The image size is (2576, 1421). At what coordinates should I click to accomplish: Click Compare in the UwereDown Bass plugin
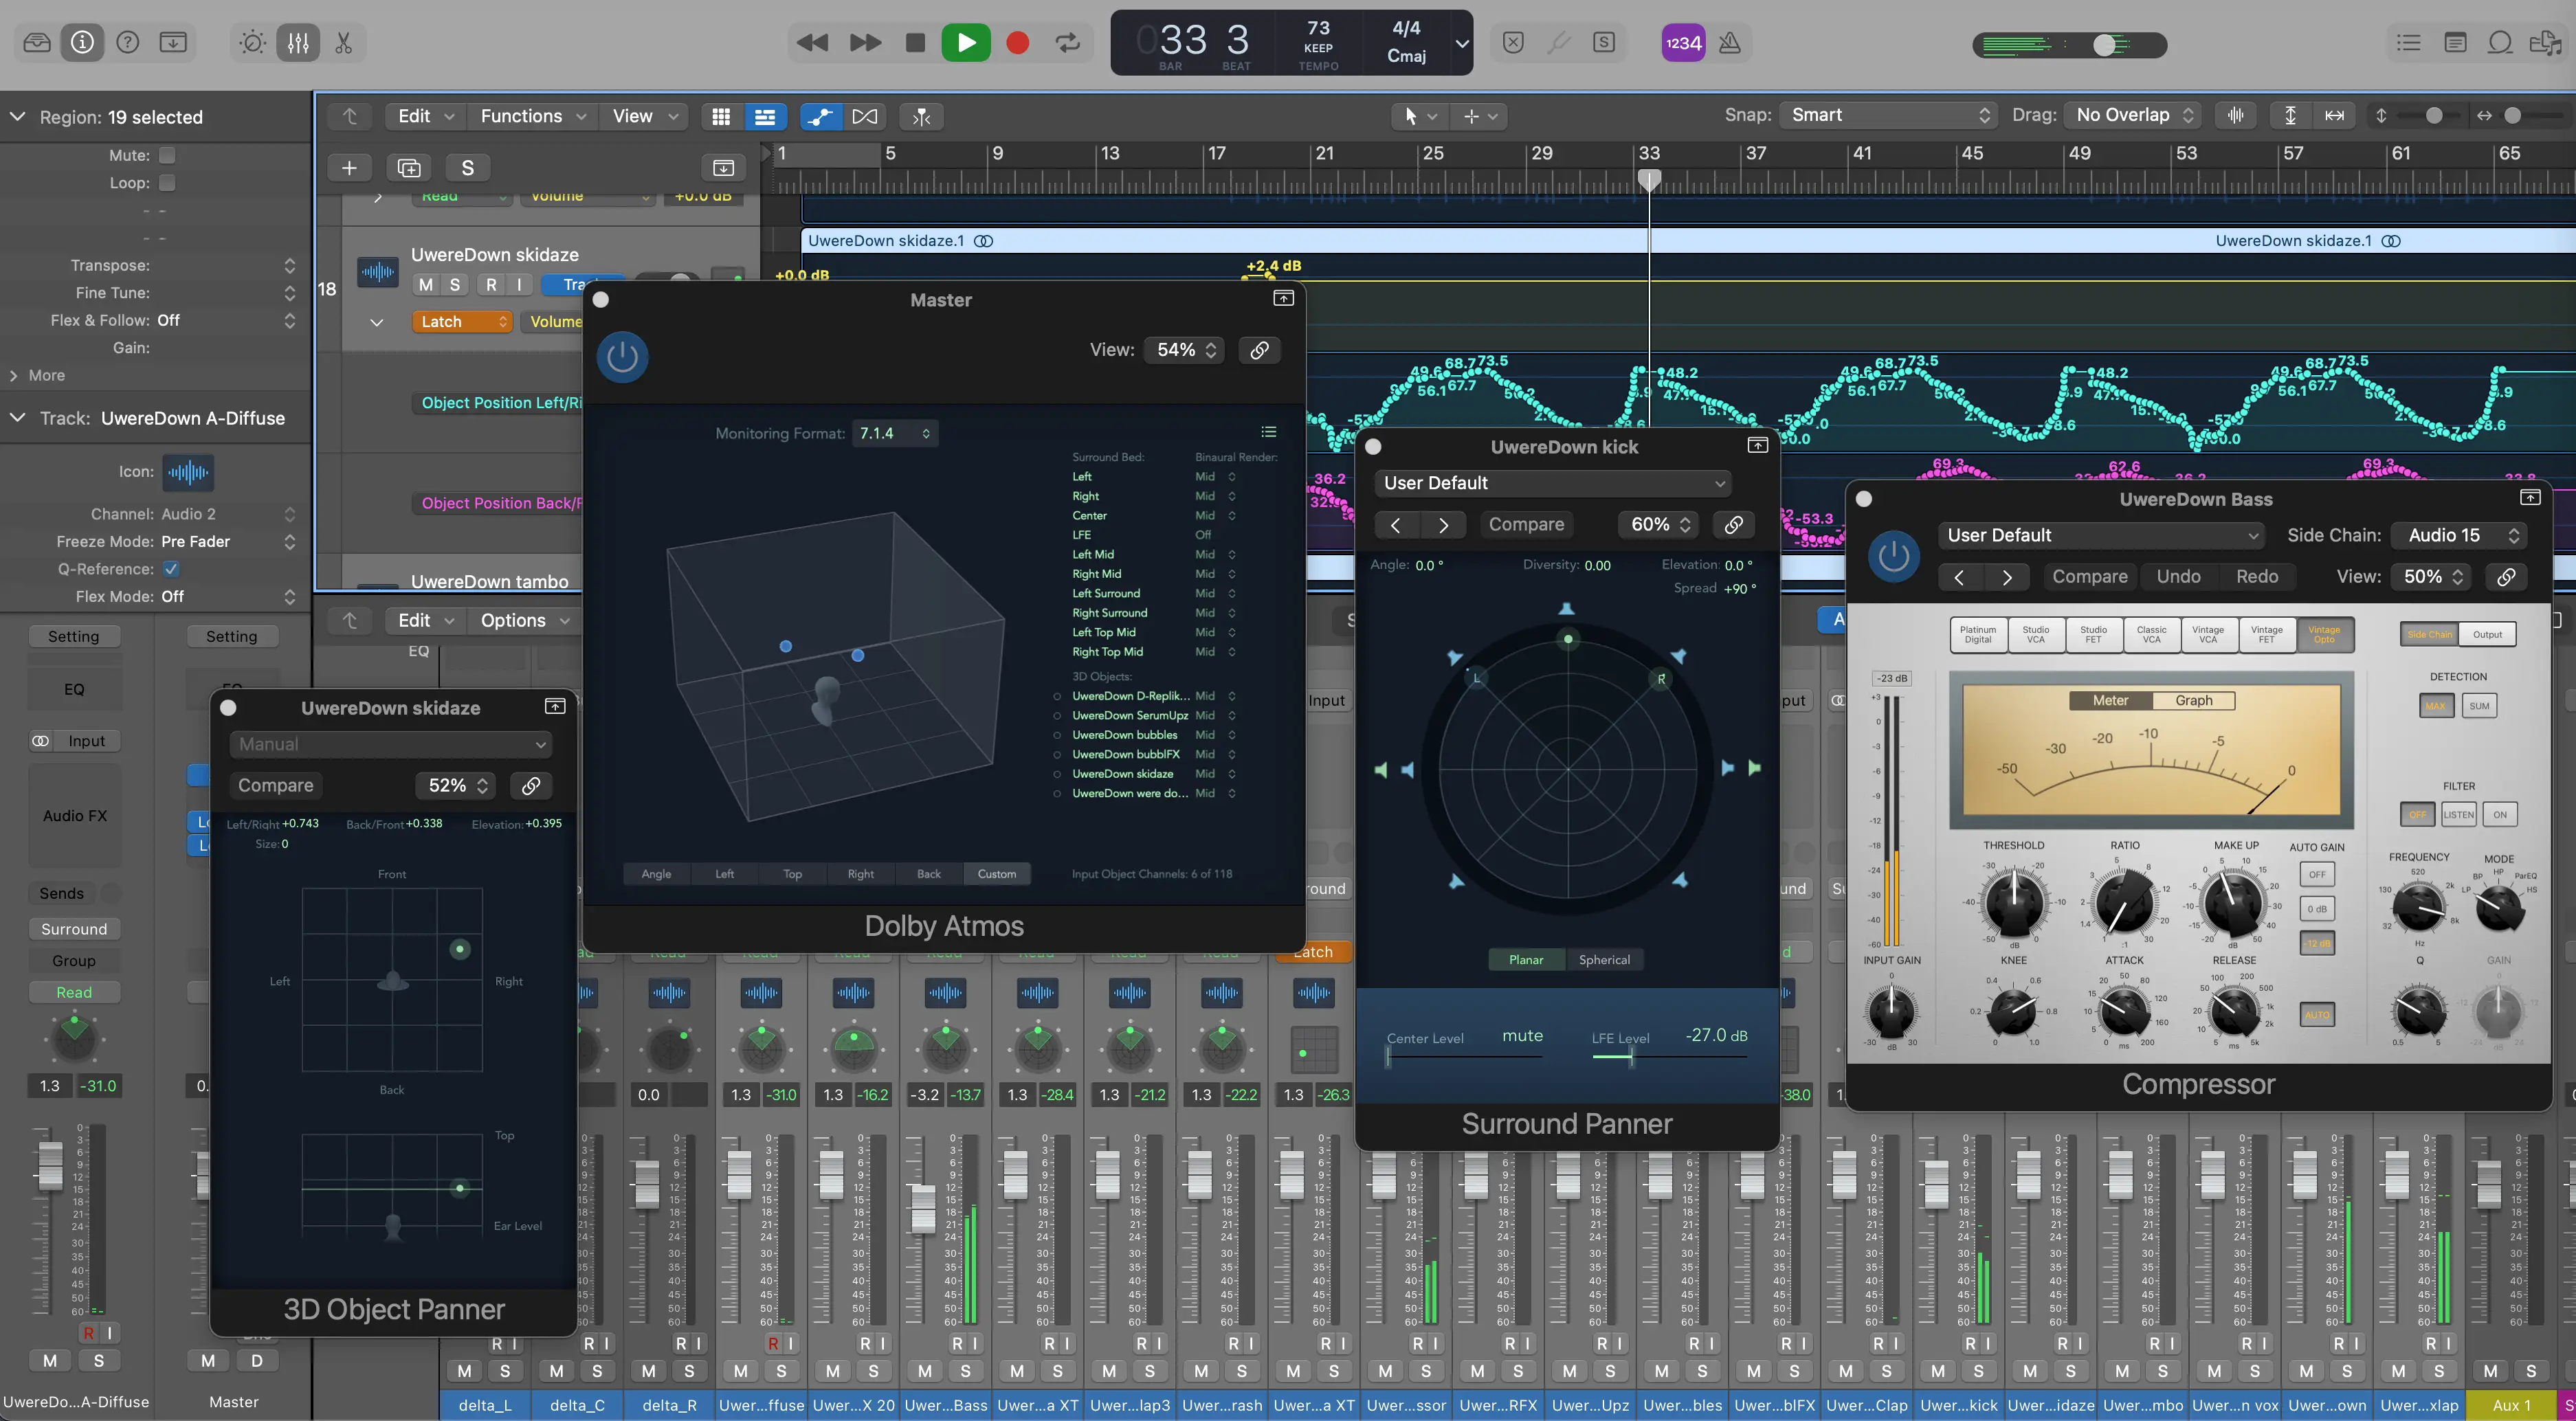[2090, 576]
